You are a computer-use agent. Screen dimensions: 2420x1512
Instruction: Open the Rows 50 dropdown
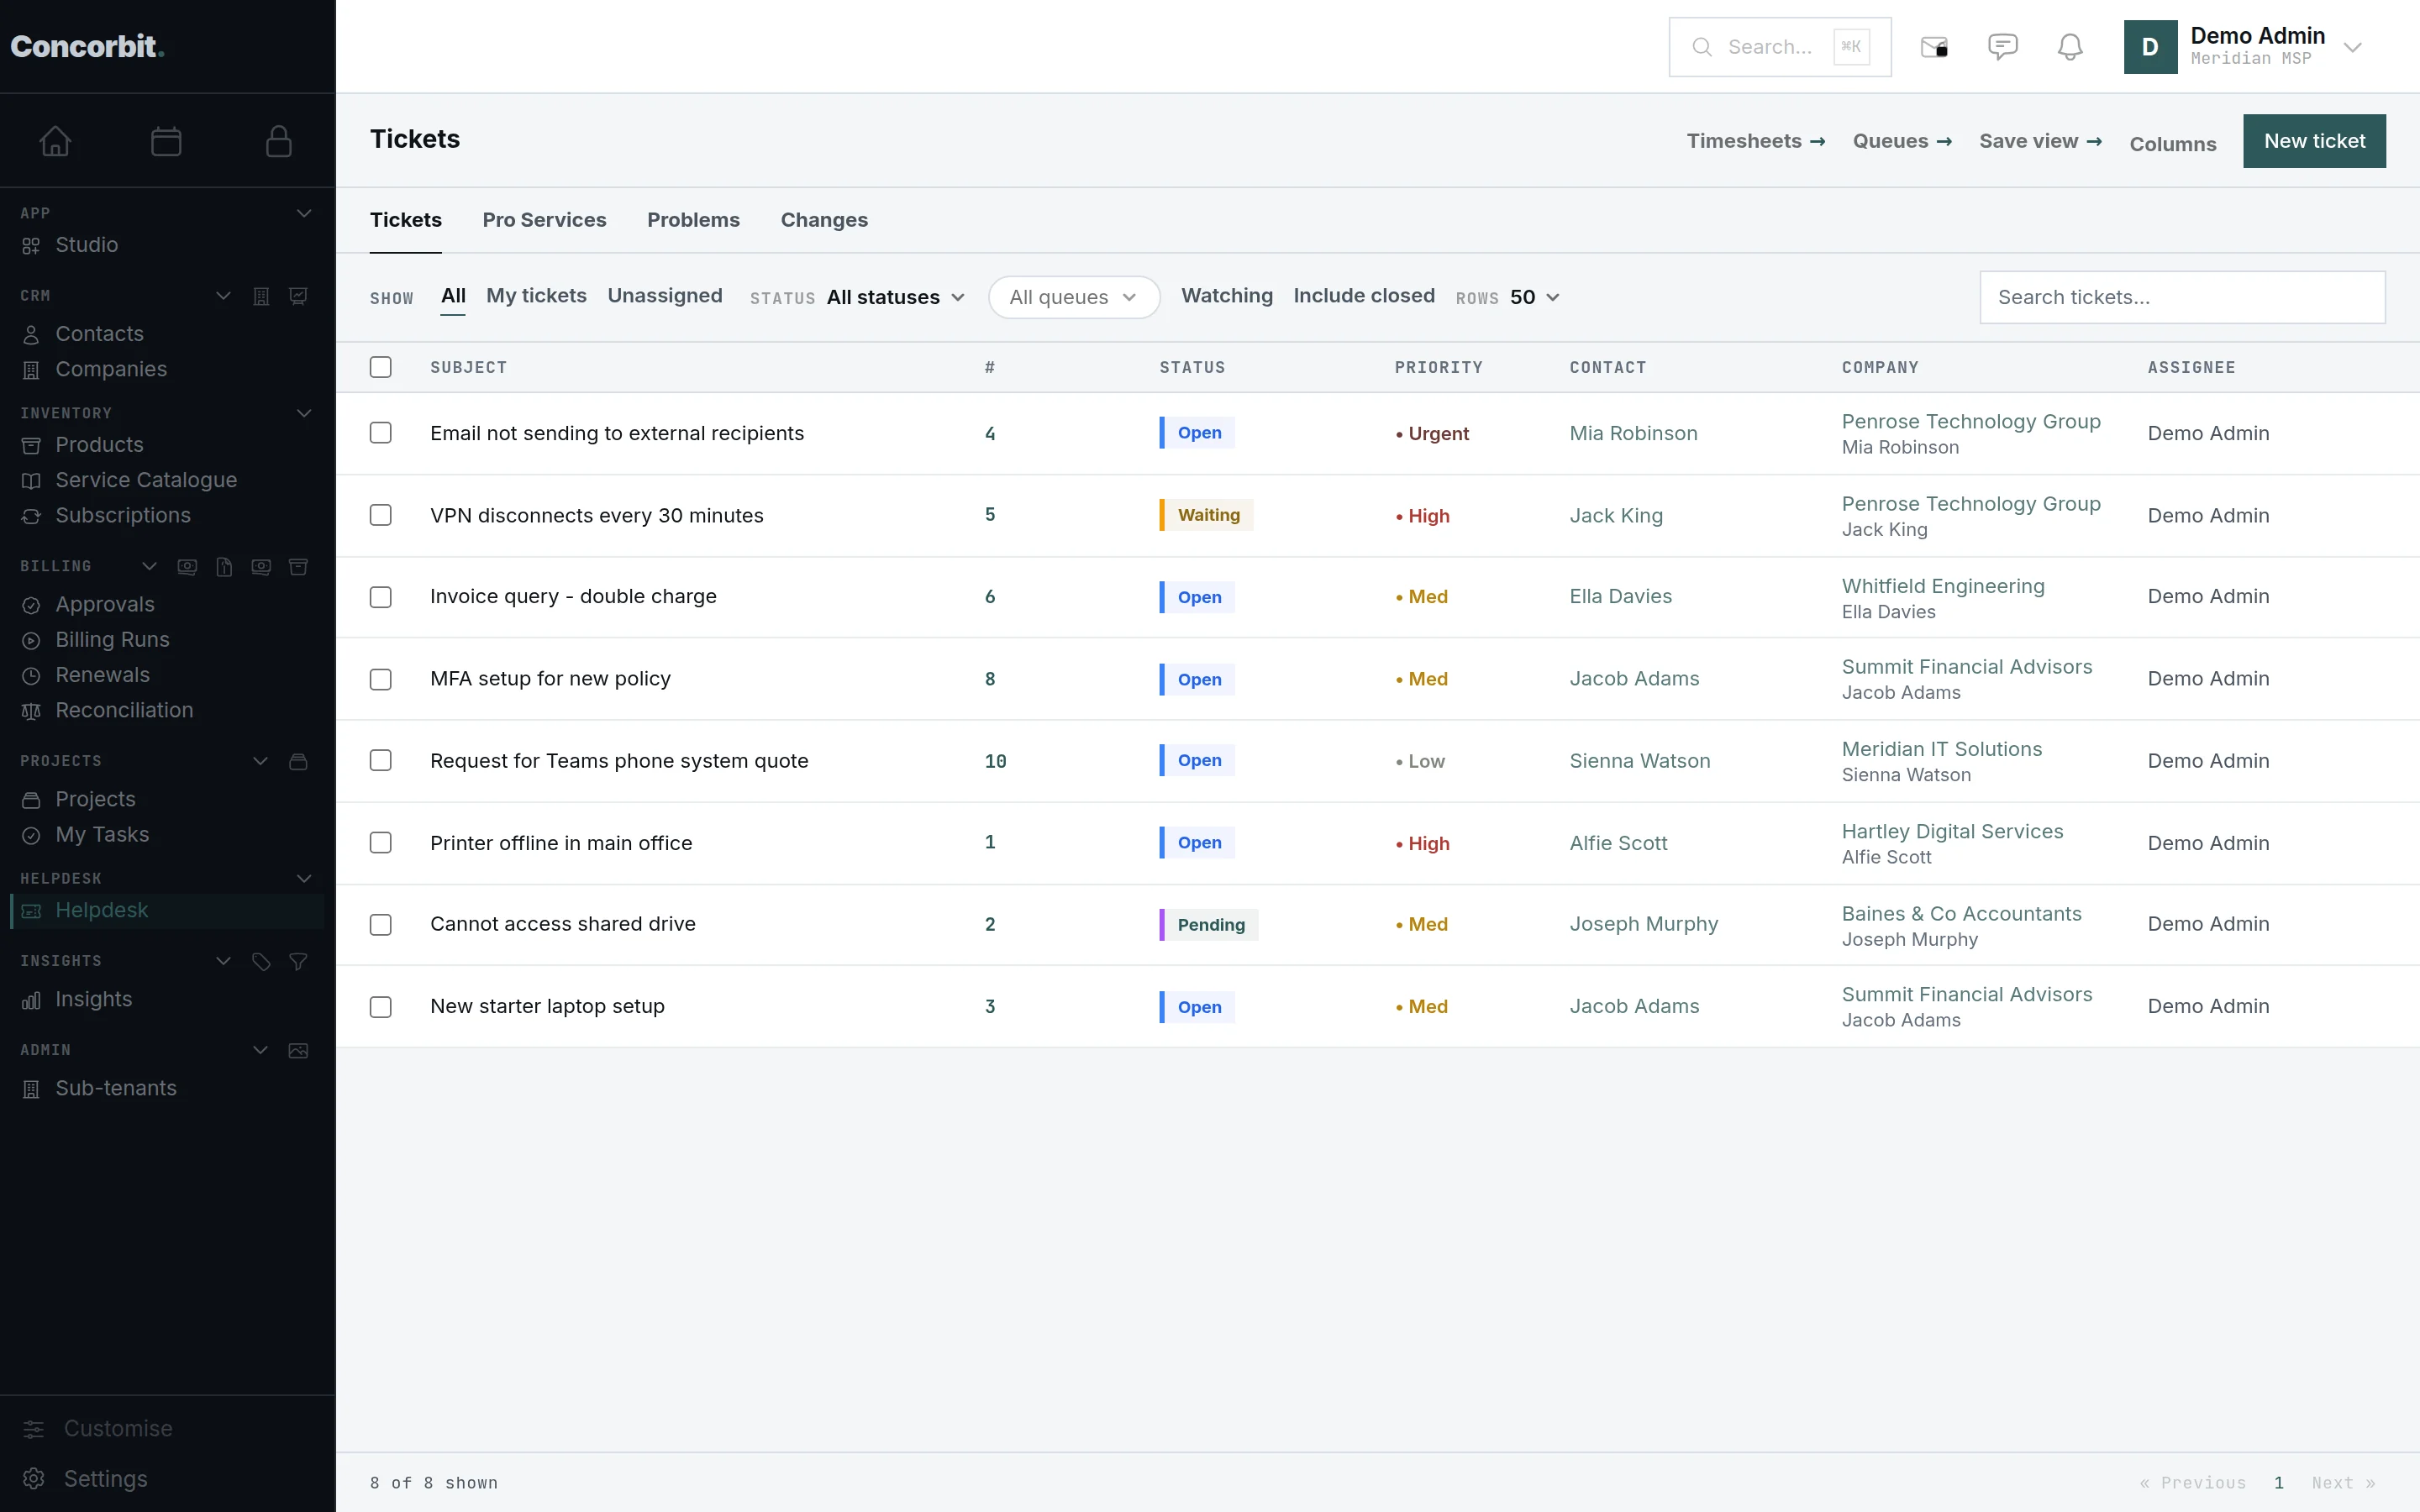pyautogui.click(x=1534, y=297)
